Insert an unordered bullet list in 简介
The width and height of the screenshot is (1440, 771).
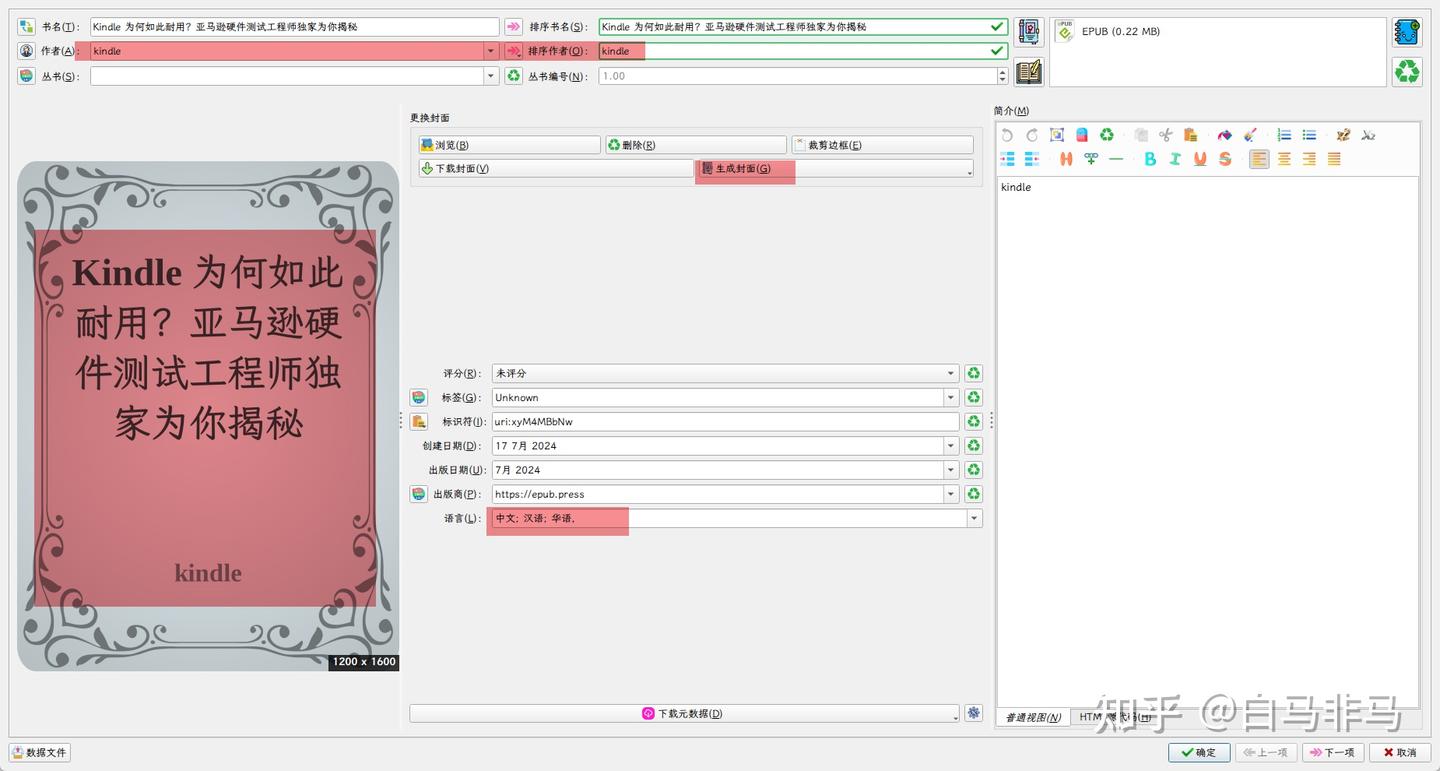1309,135
